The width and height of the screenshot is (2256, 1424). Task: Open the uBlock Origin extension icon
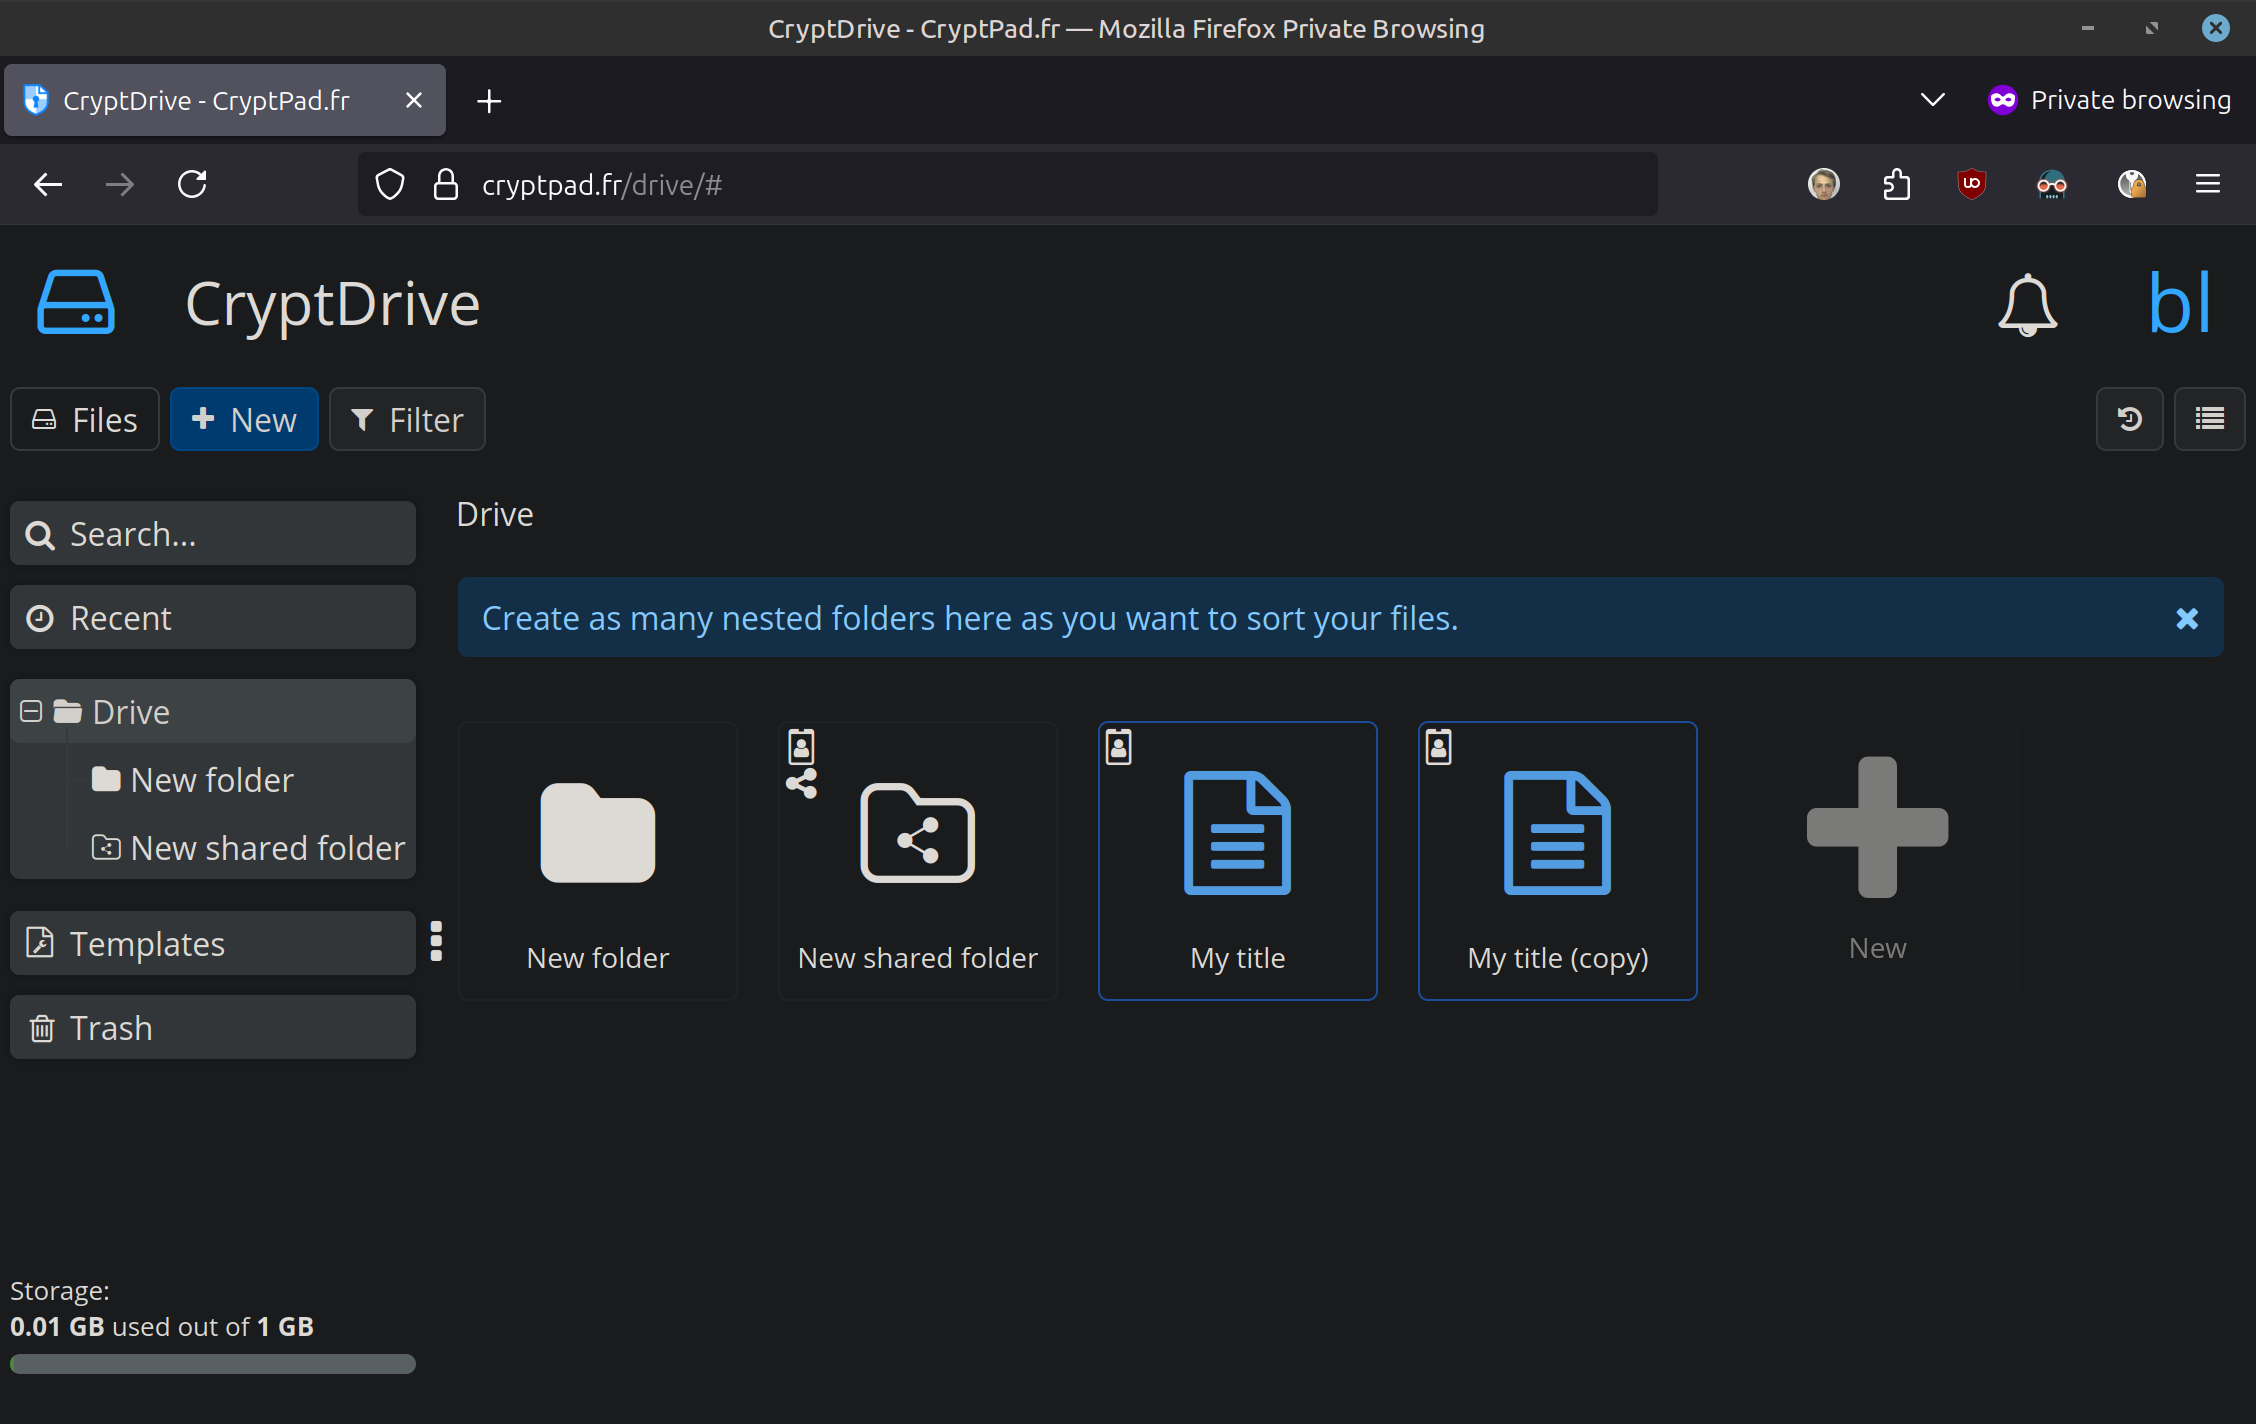1971,184
